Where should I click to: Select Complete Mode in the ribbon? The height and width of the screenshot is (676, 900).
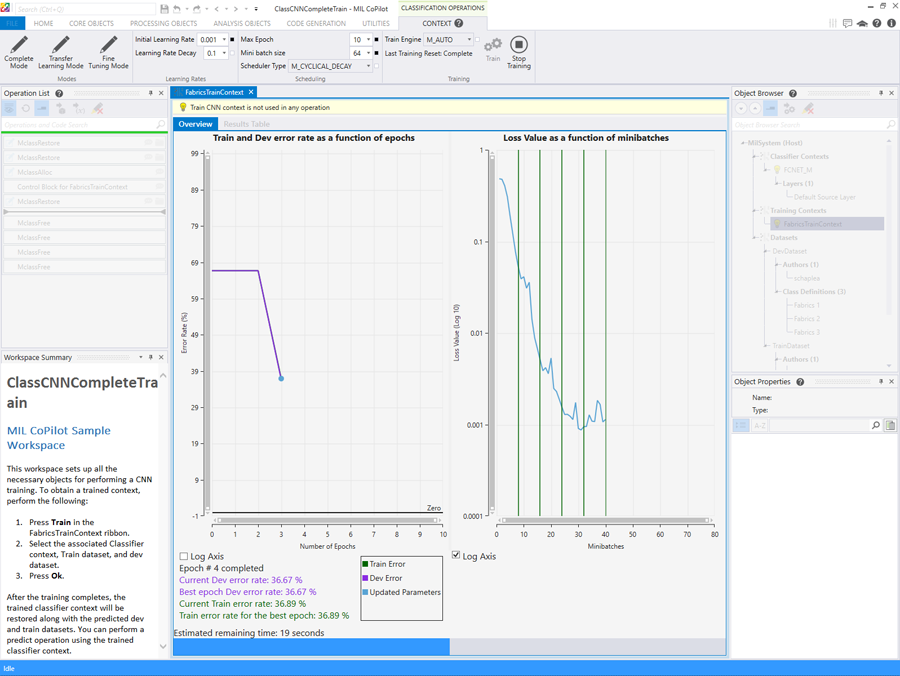pyautogui.click(x=19, y=52)
